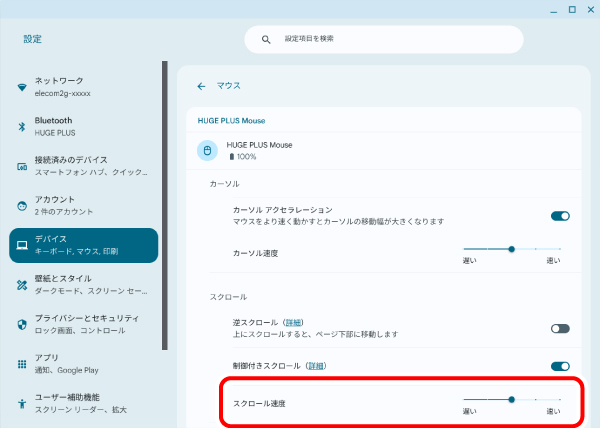Turn off the 制御付きスクロール toggle

560,366
